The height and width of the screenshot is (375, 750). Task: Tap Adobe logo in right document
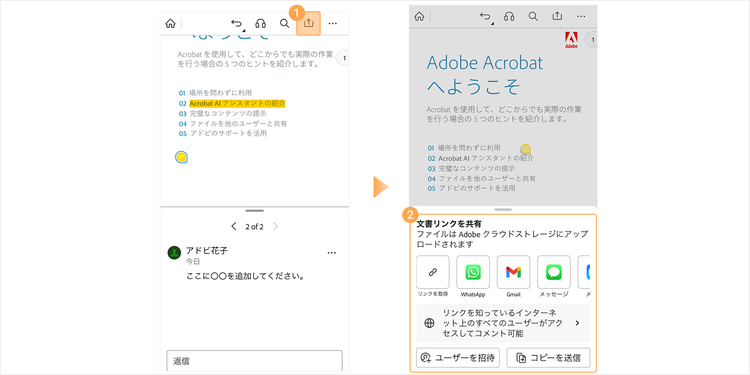click(571, 40)
